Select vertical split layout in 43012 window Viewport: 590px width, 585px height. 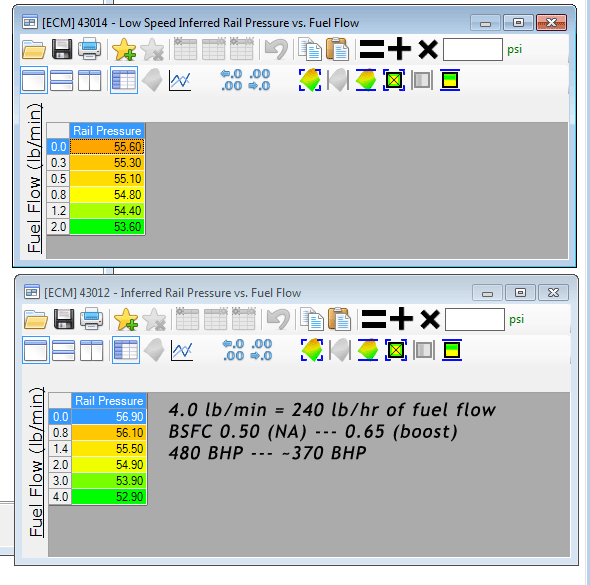[x=91, y=350]
